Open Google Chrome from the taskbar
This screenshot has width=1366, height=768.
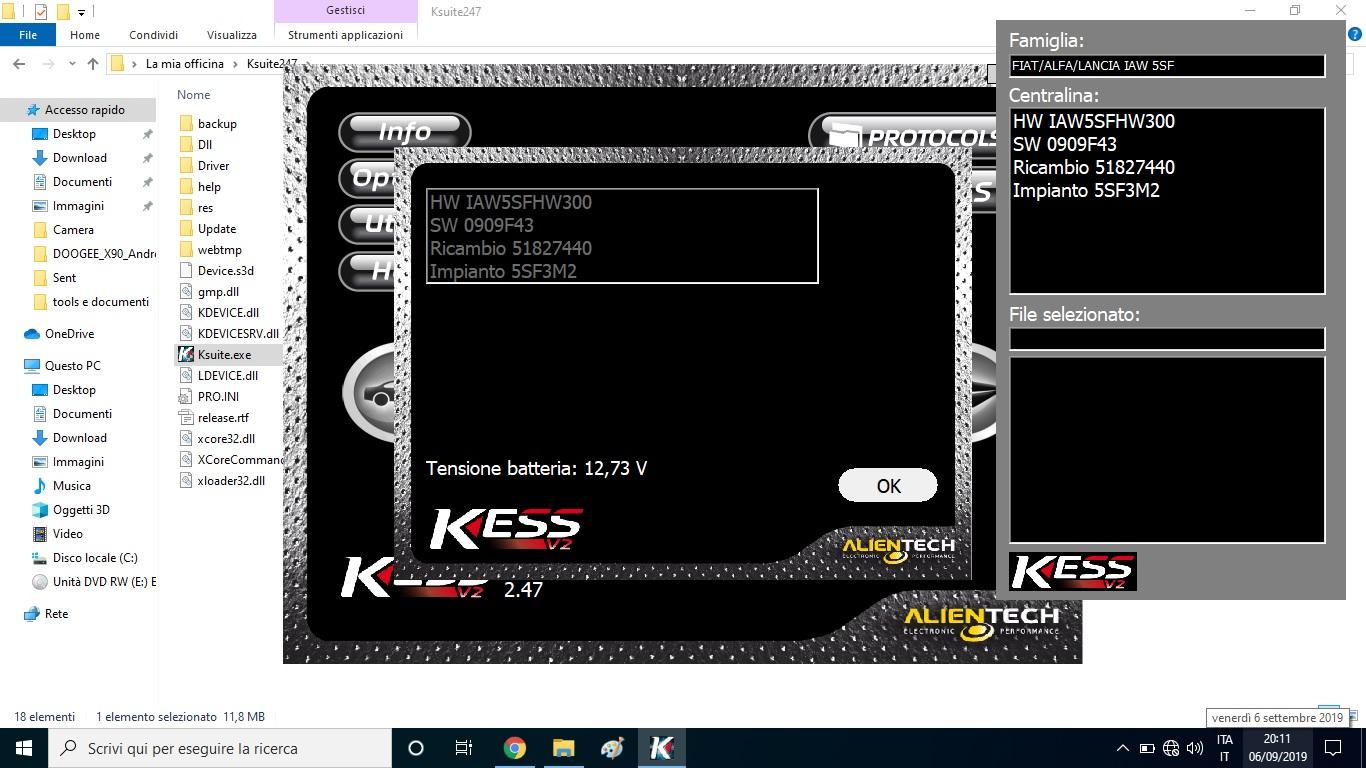click(x=514, y=748)
